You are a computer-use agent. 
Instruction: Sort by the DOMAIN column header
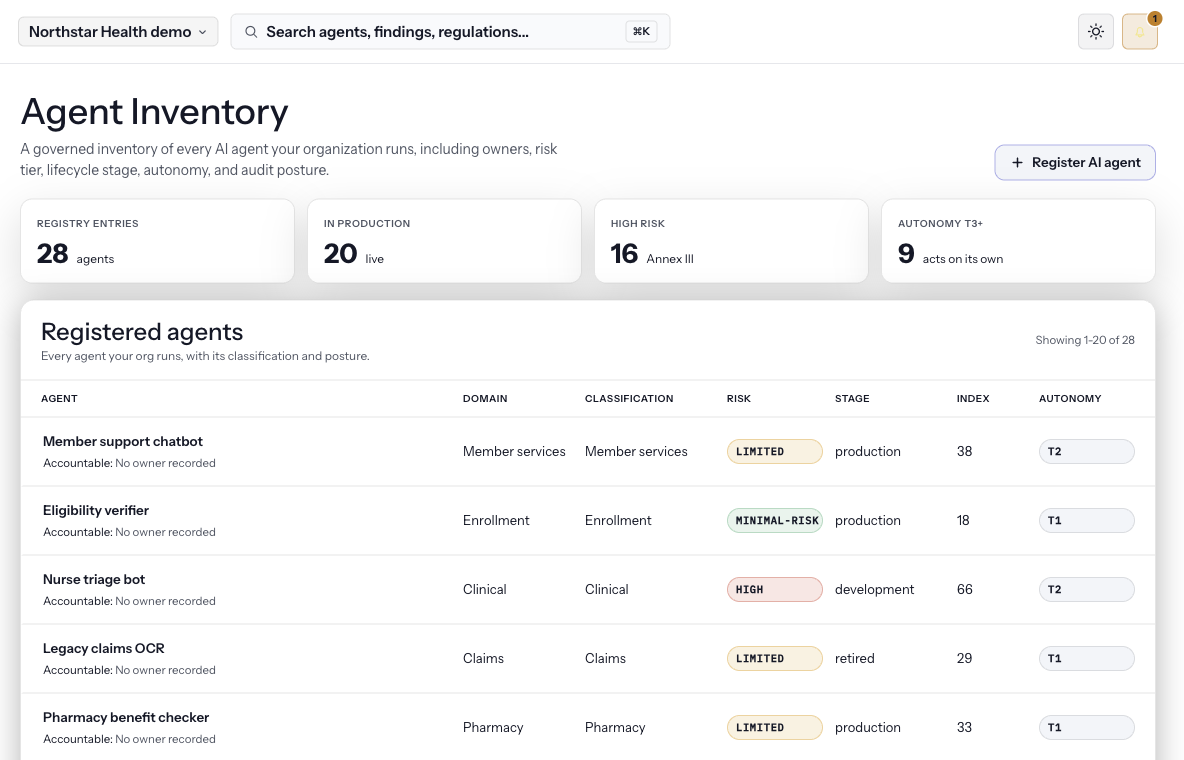(485, 398)
